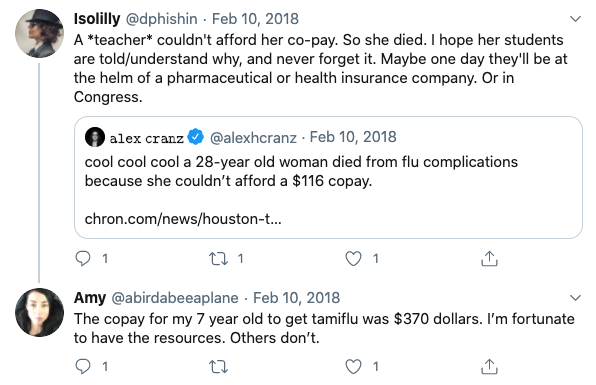Like Amy's tweet with heart icon
The height and width of the screenshot is (385, 596).
[x=353, y=367]
